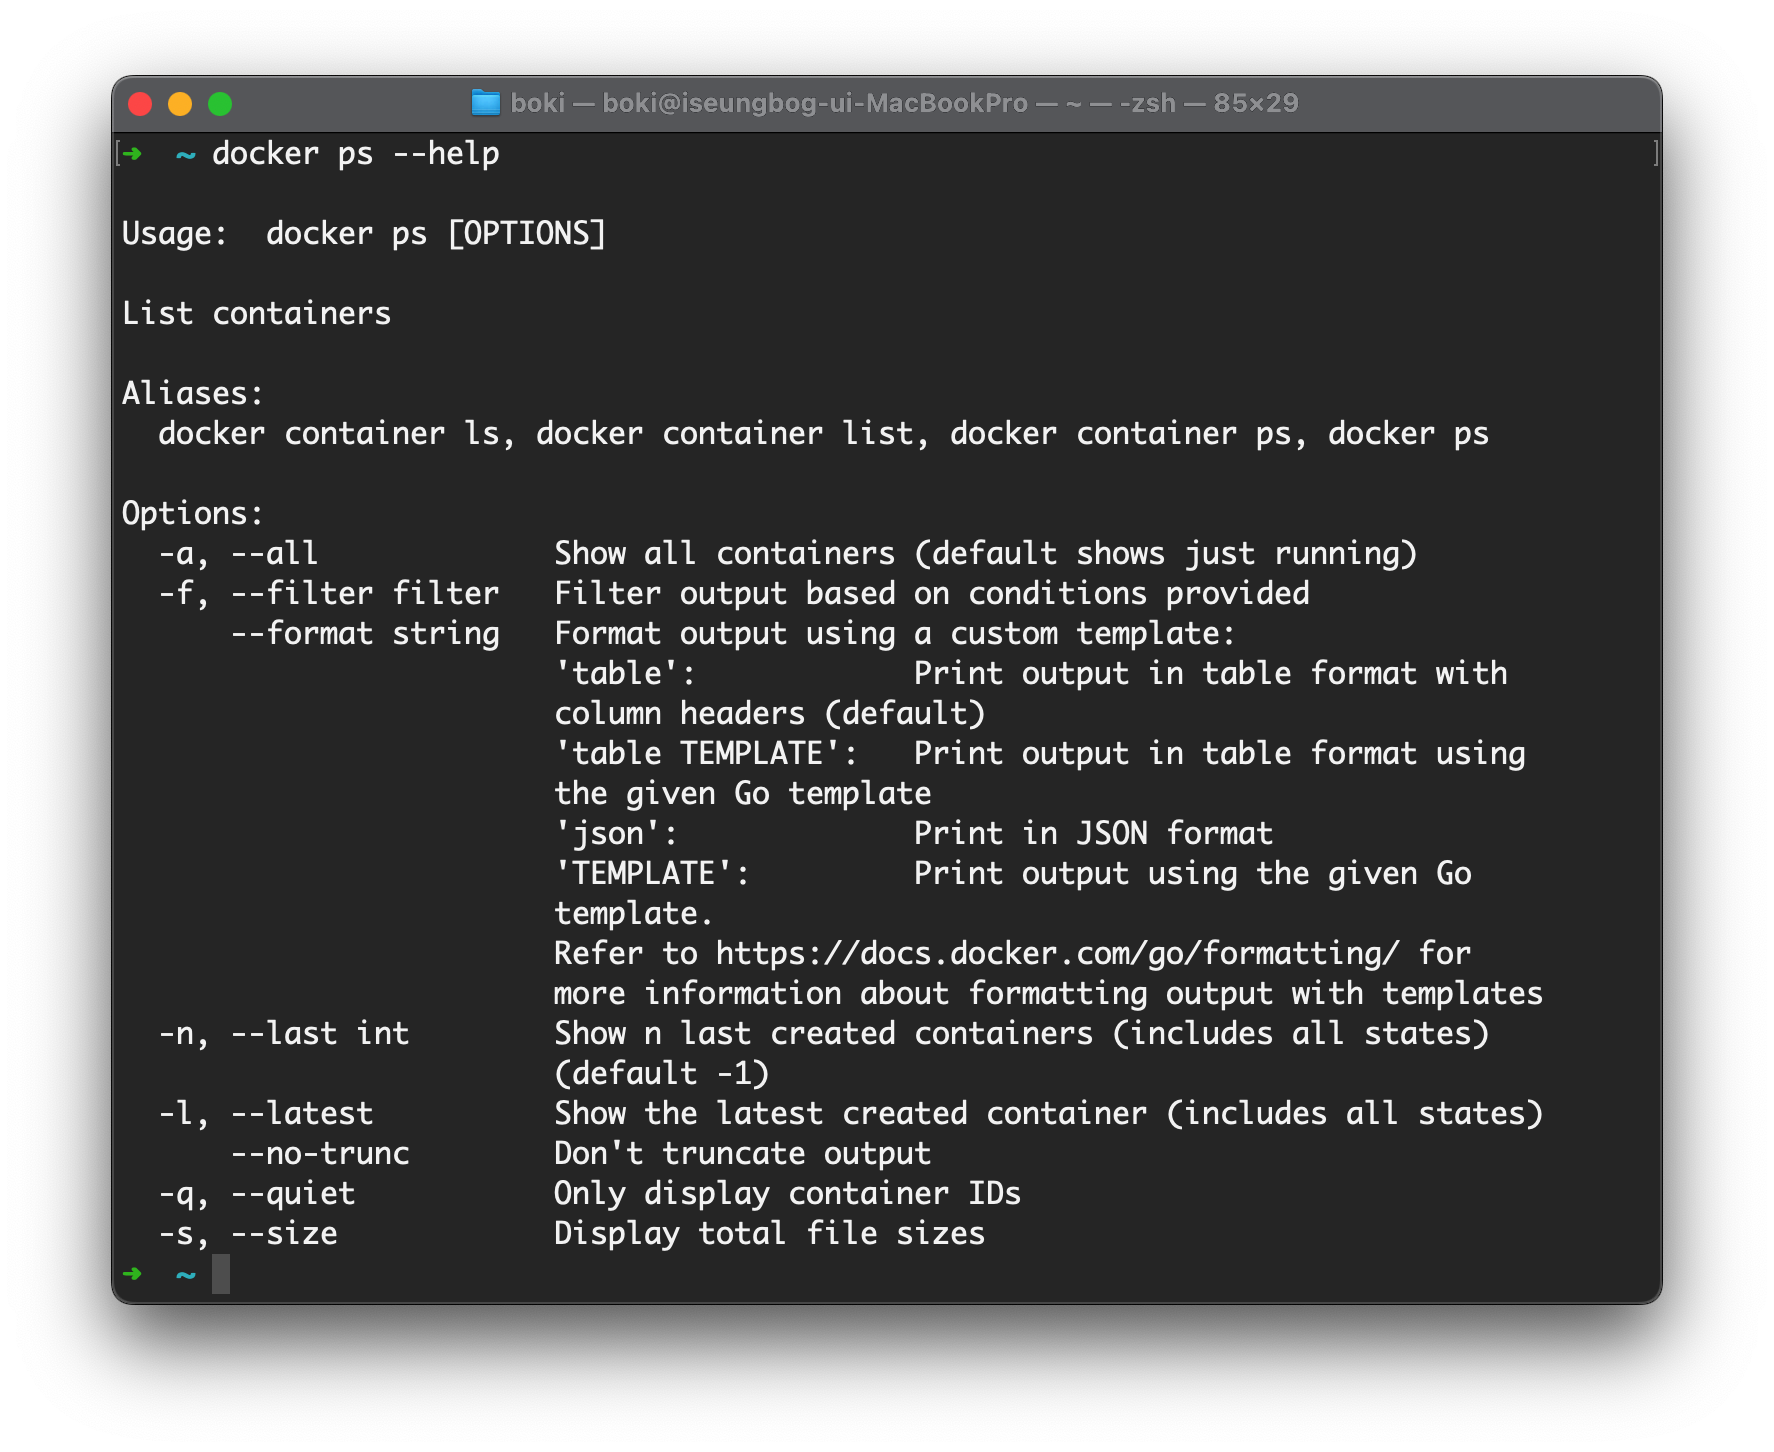Click the 'Print in JSON format' text
The height and width of the screenshot is (1452, 1774).
coord(1094,834)
